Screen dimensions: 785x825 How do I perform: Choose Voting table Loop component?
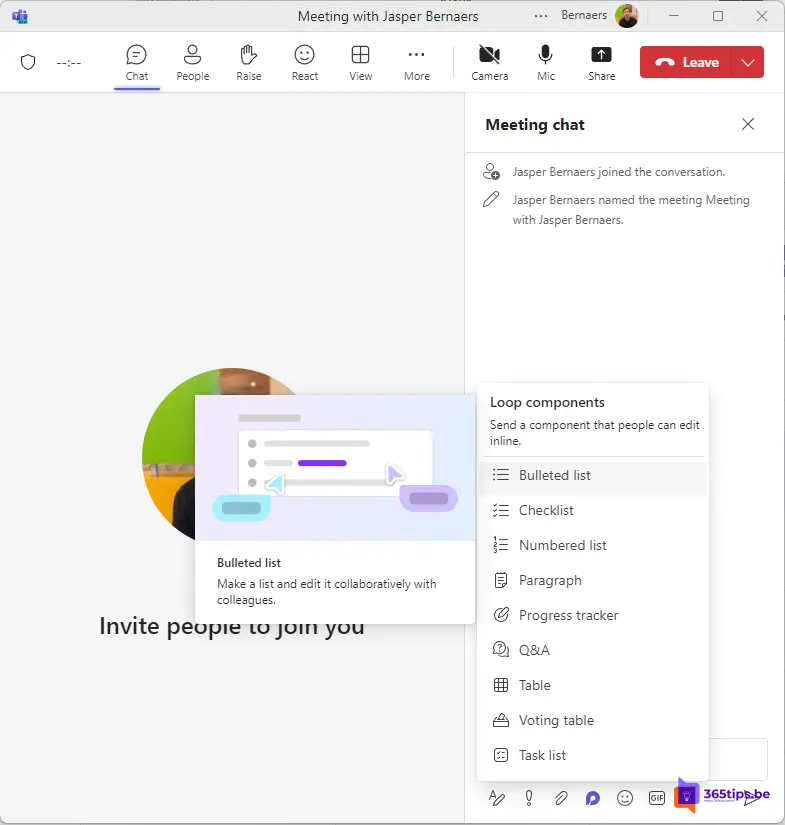(556, 720)
